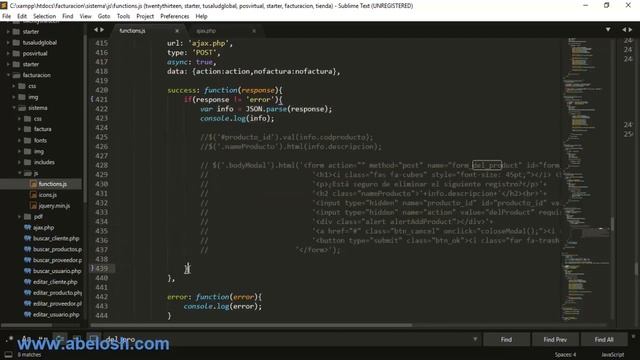
Task: Click the JS file icon beside functions.js
Action: 33,184
